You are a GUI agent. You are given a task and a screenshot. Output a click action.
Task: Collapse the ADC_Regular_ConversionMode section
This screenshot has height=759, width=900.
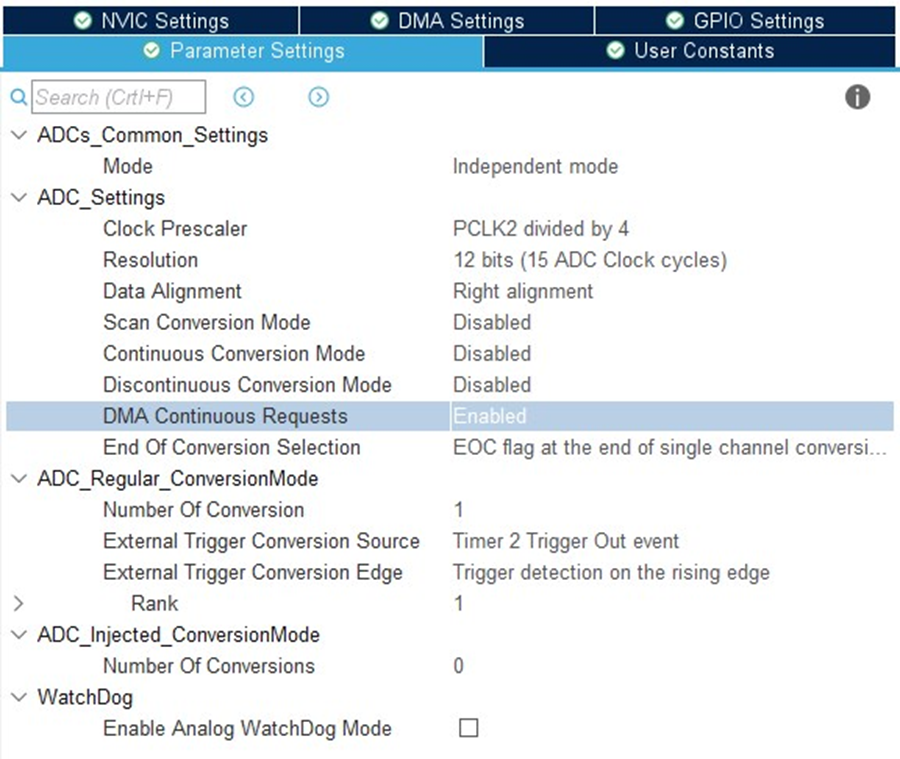[x=19, y=478]
